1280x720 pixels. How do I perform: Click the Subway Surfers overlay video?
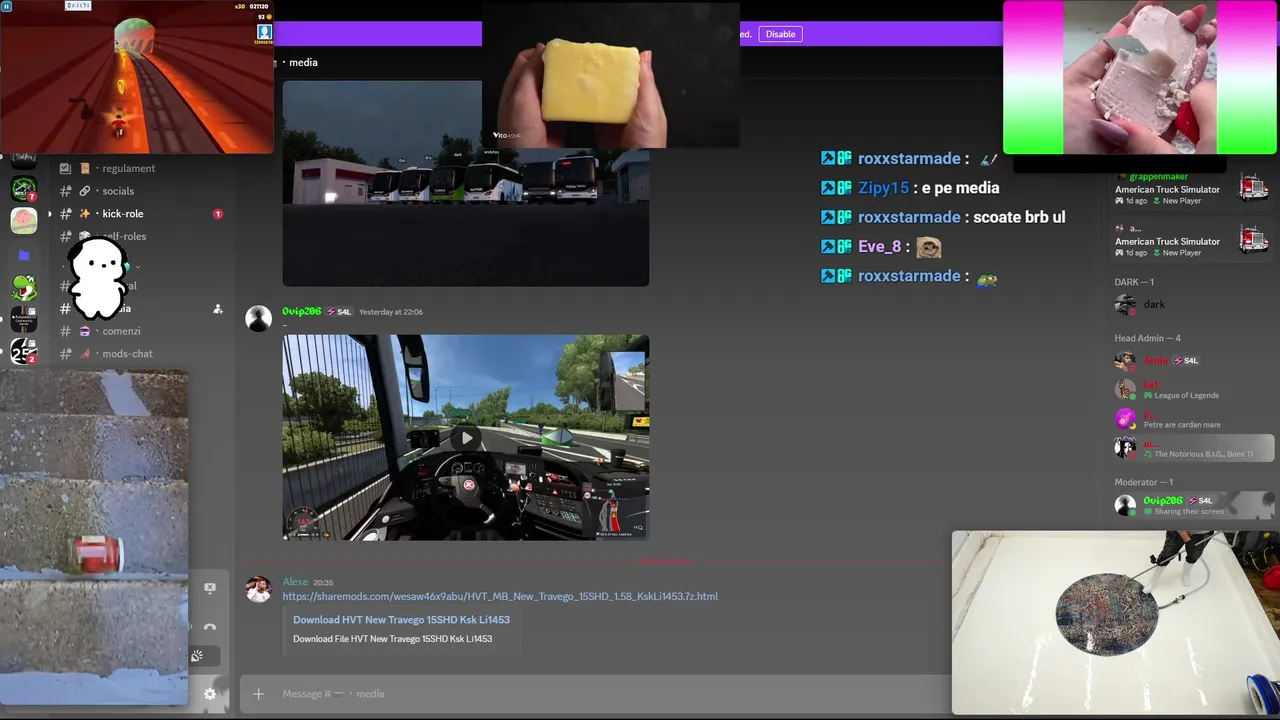click(137, 77)
